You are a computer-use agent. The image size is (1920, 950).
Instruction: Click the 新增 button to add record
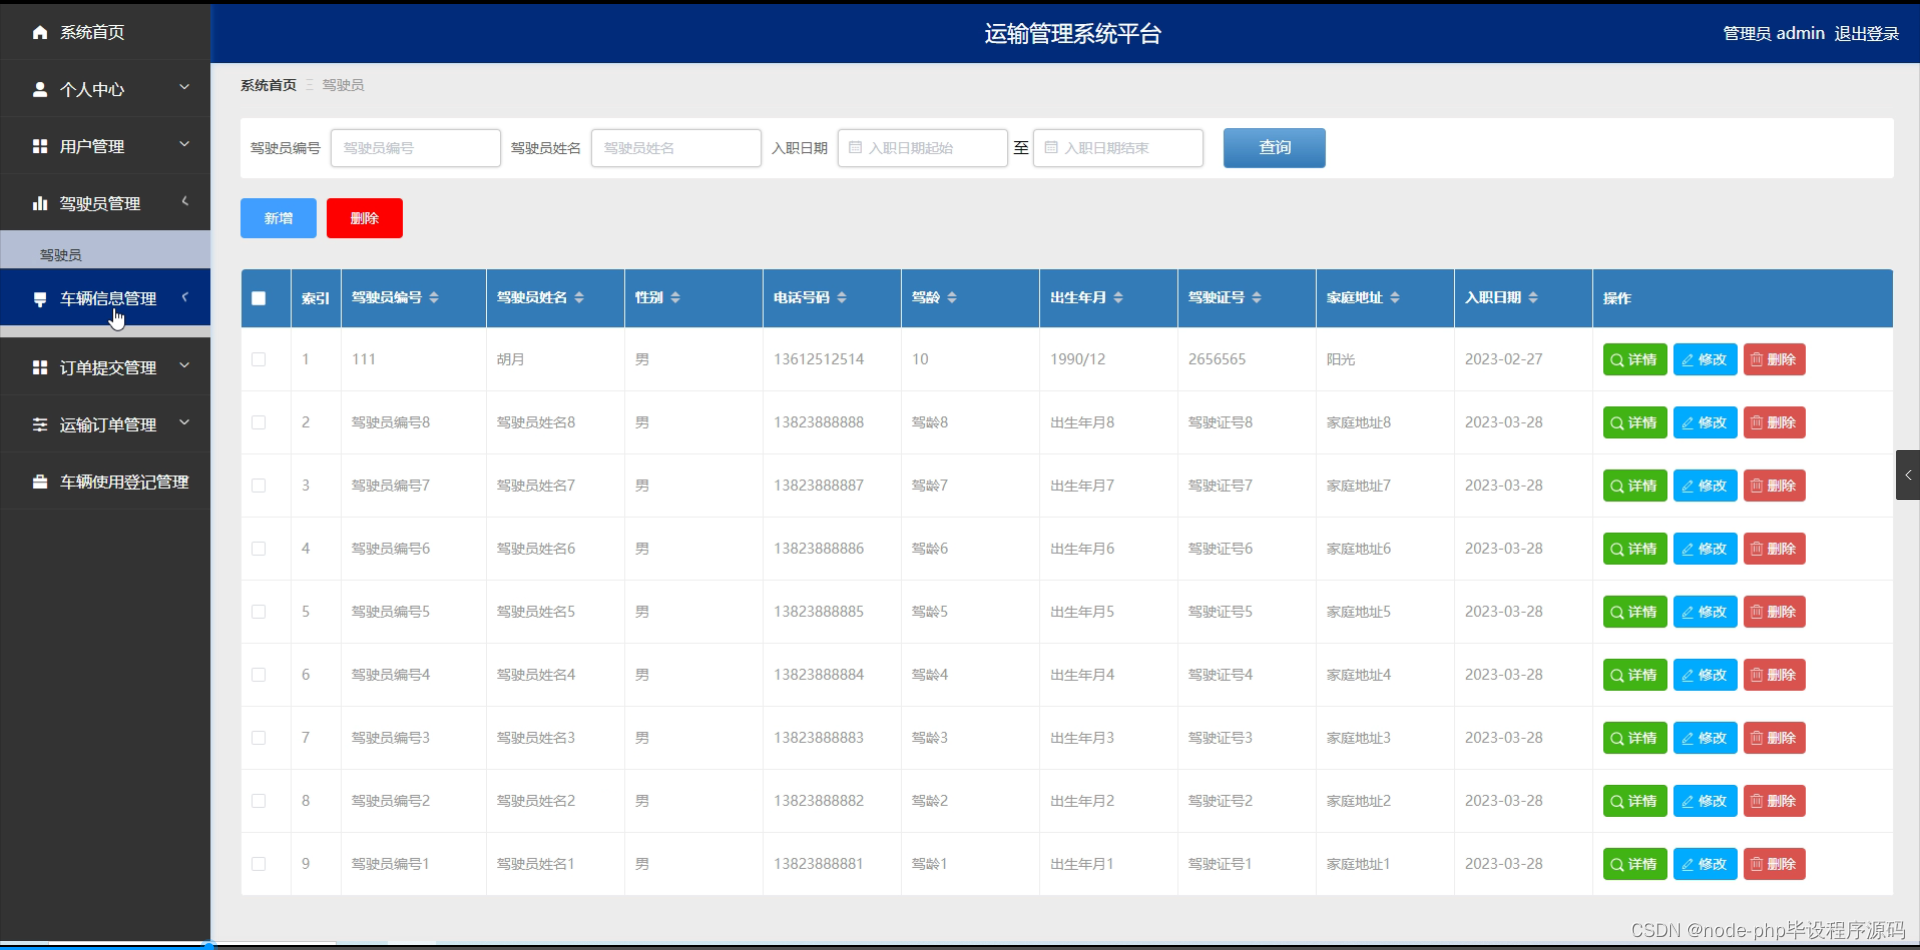point(277,217)
